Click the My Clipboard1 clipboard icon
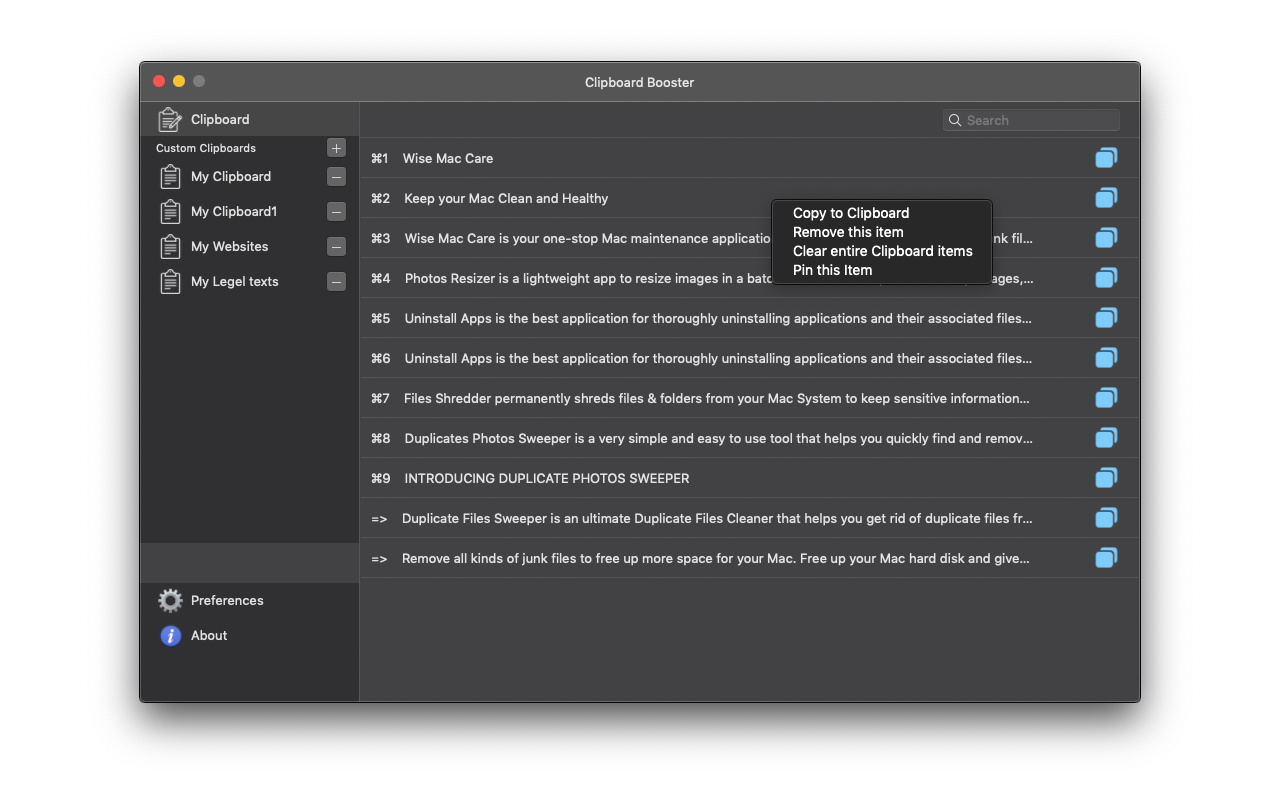Screen dimensions: 1280x800 click(x=170, y=212)
